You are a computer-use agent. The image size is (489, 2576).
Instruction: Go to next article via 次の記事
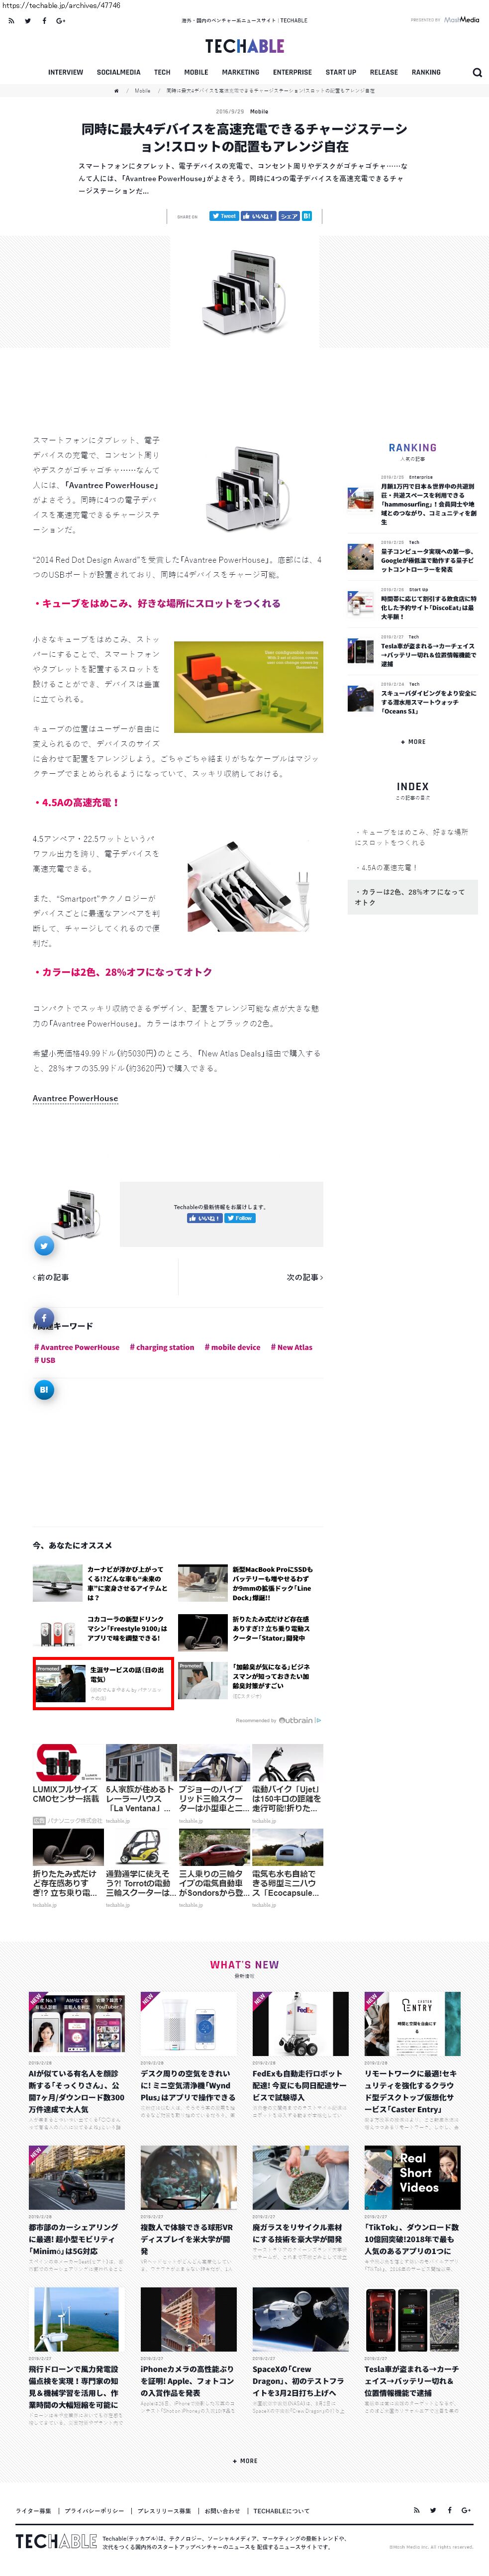tap(305, 1277)
